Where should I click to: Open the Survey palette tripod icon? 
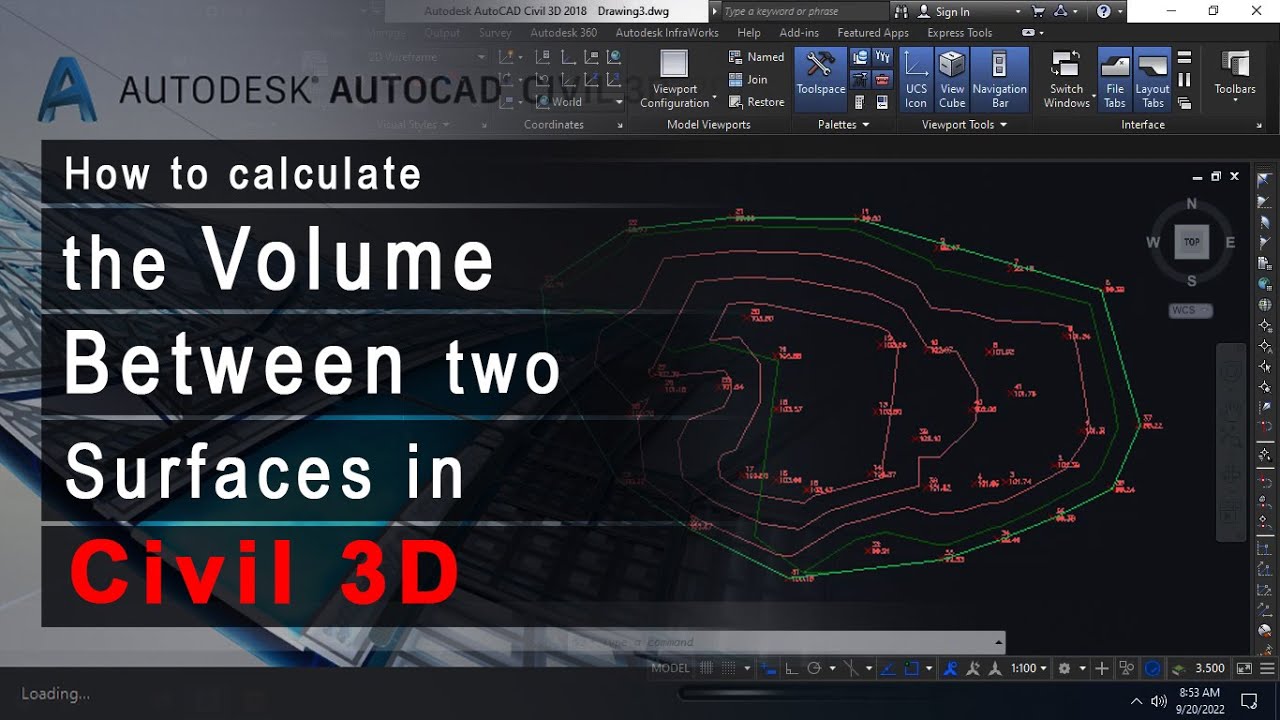[x=859, y=80]
